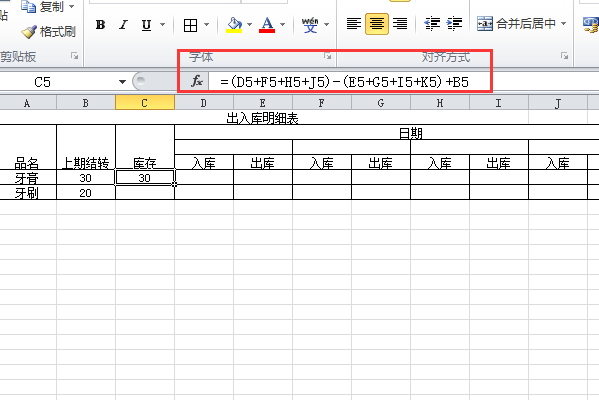Apply cell borders with the Borders icon
Viewport: 599px width, 400px height.
(x=190, y=25)
